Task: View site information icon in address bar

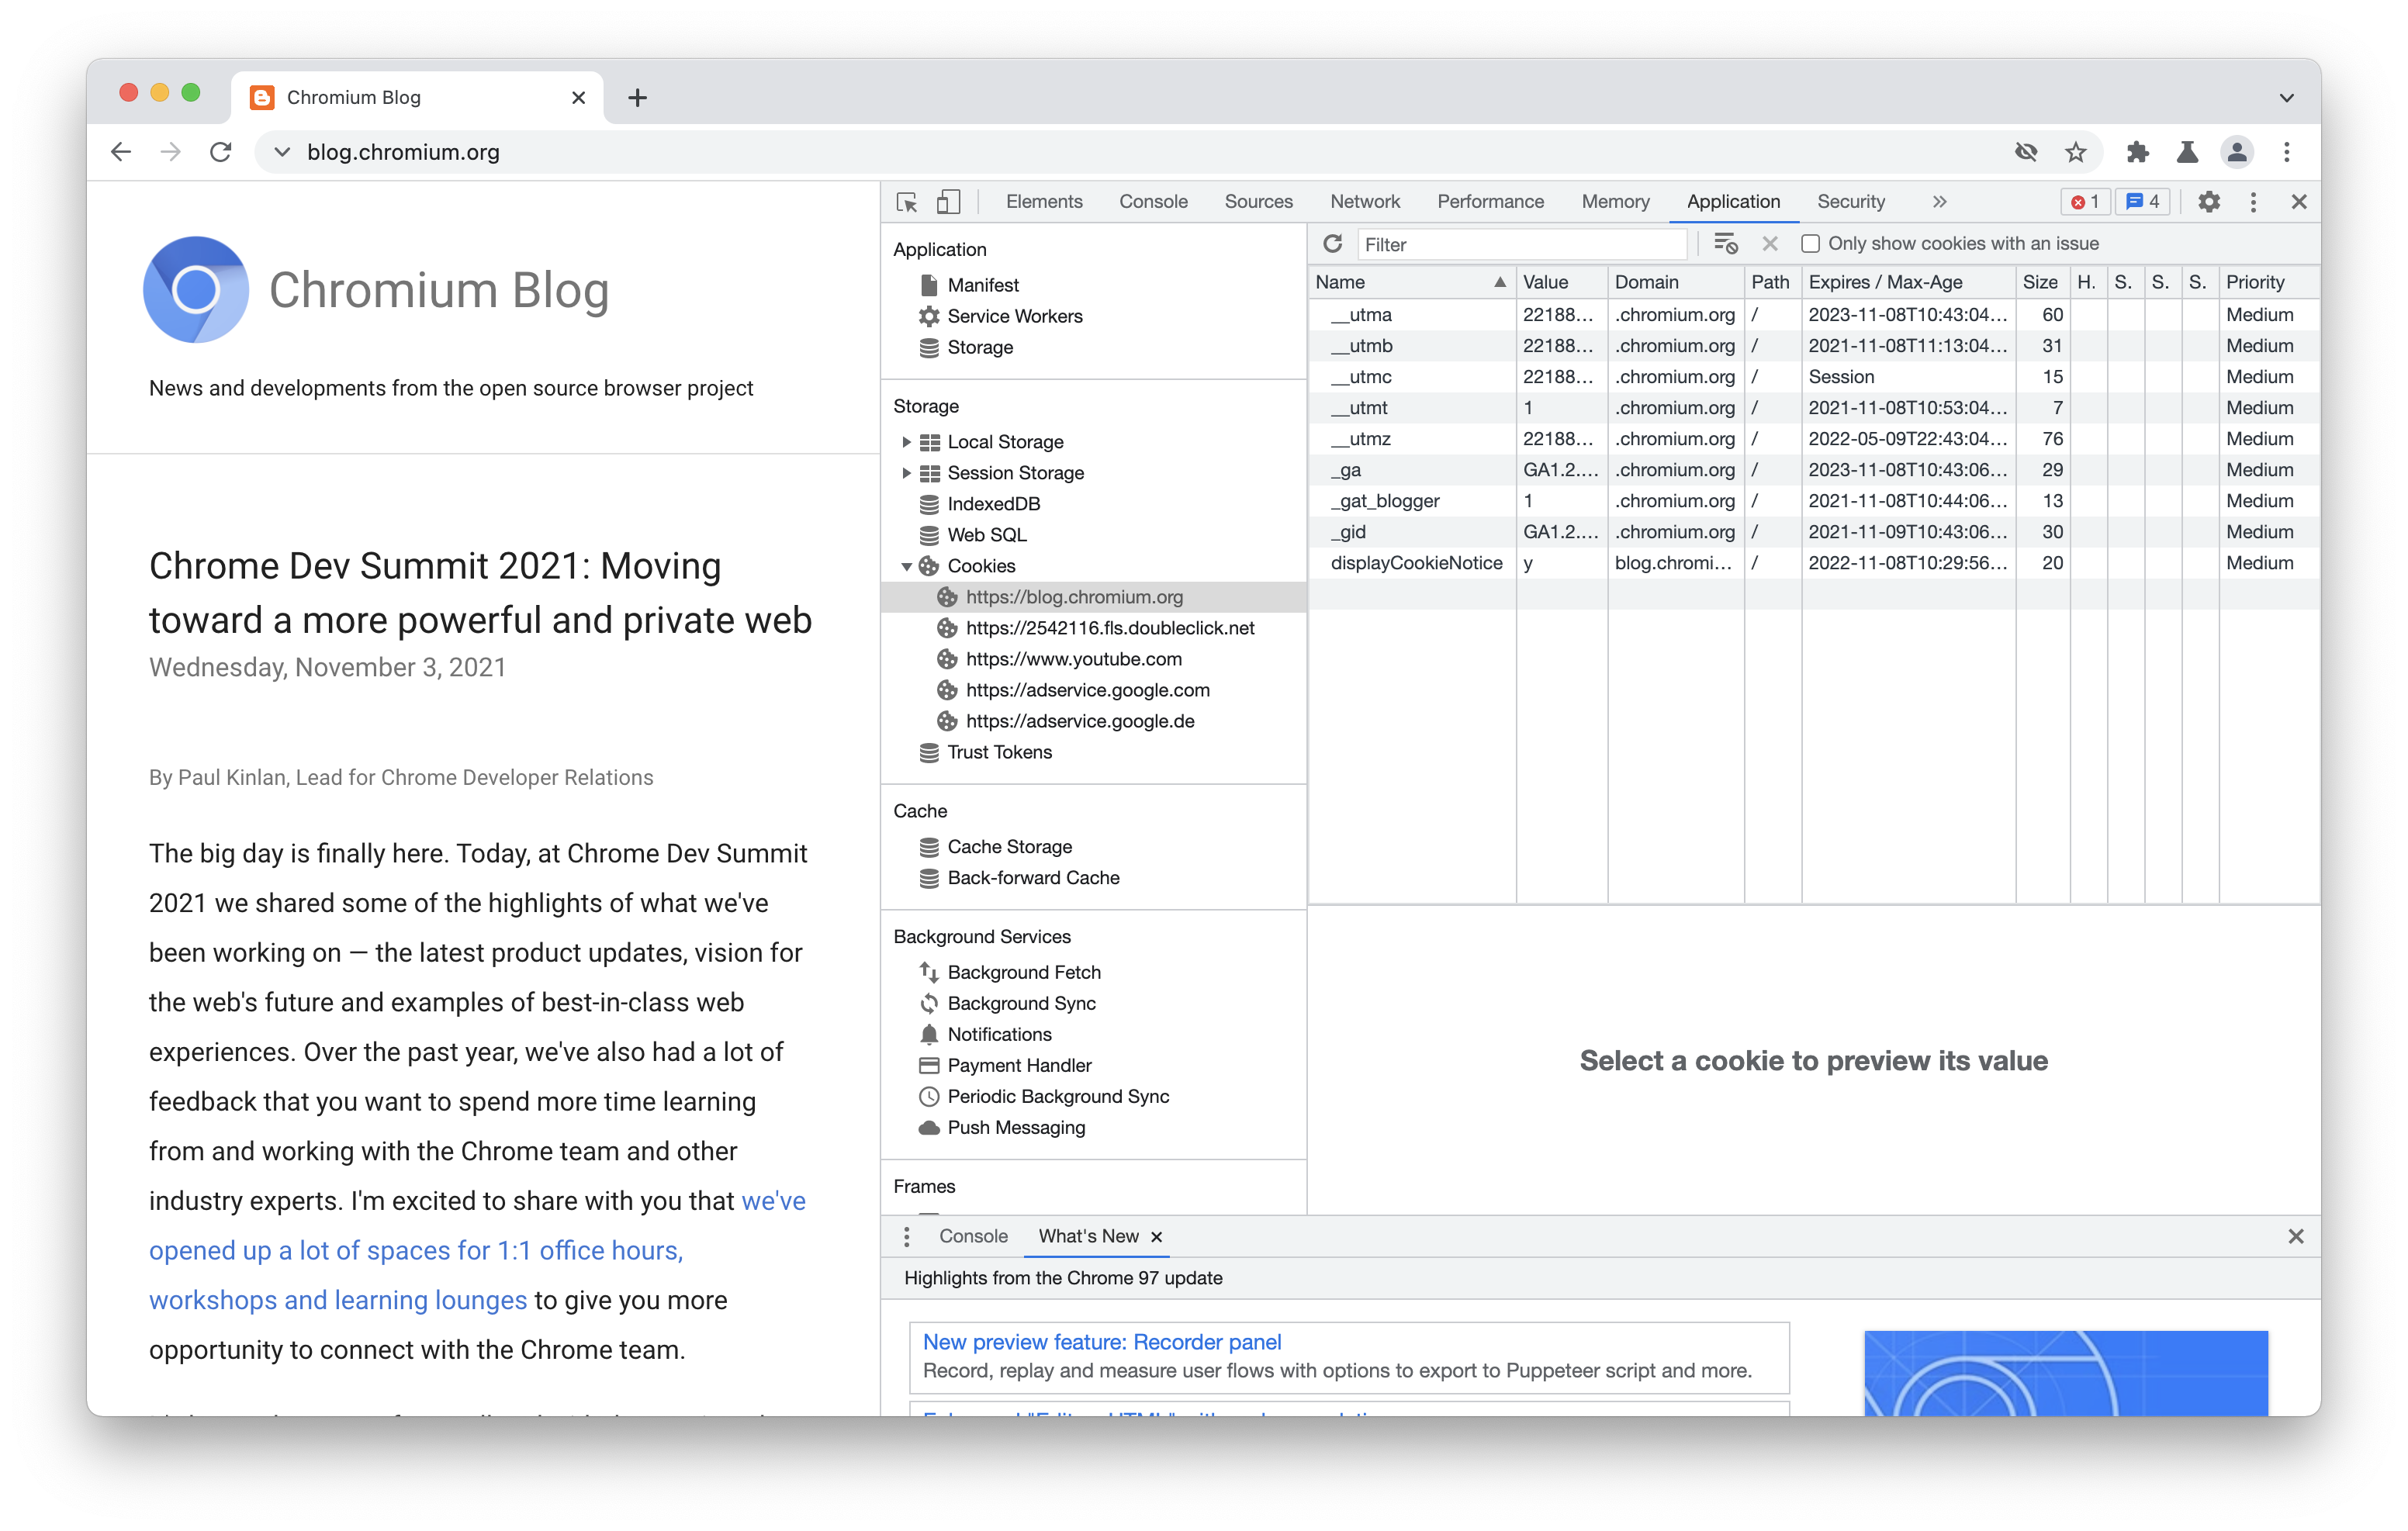Action: [x=282, y=152]
